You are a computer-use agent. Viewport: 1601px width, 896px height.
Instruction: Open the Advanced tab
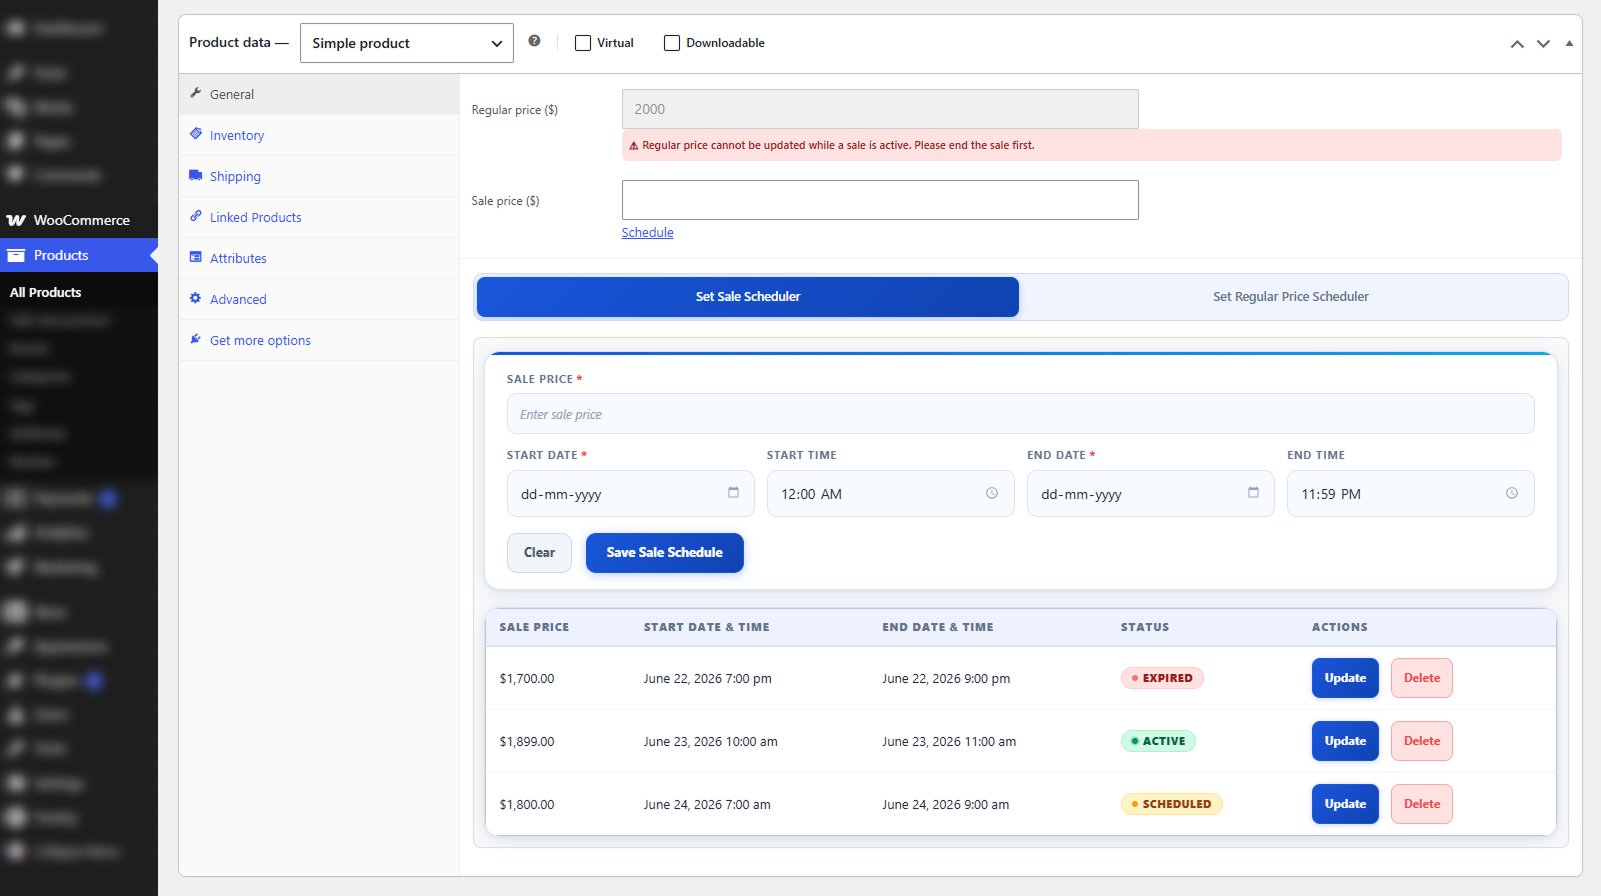coord(319,299)
